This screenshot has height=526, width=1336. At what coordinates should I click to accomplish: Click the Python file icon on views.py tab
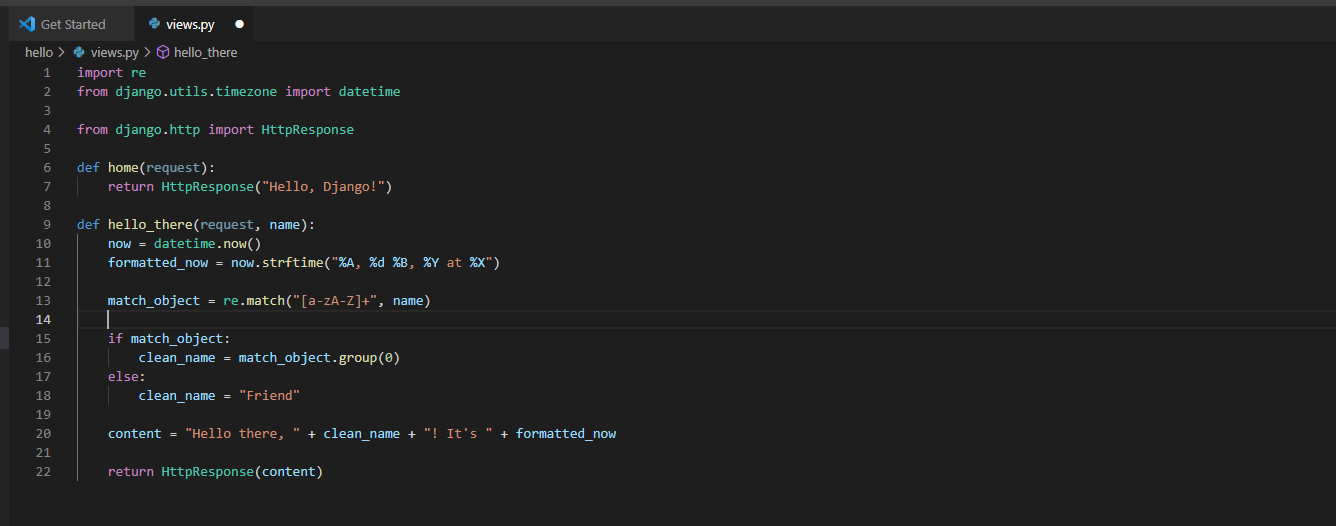(x=154, y=24)
